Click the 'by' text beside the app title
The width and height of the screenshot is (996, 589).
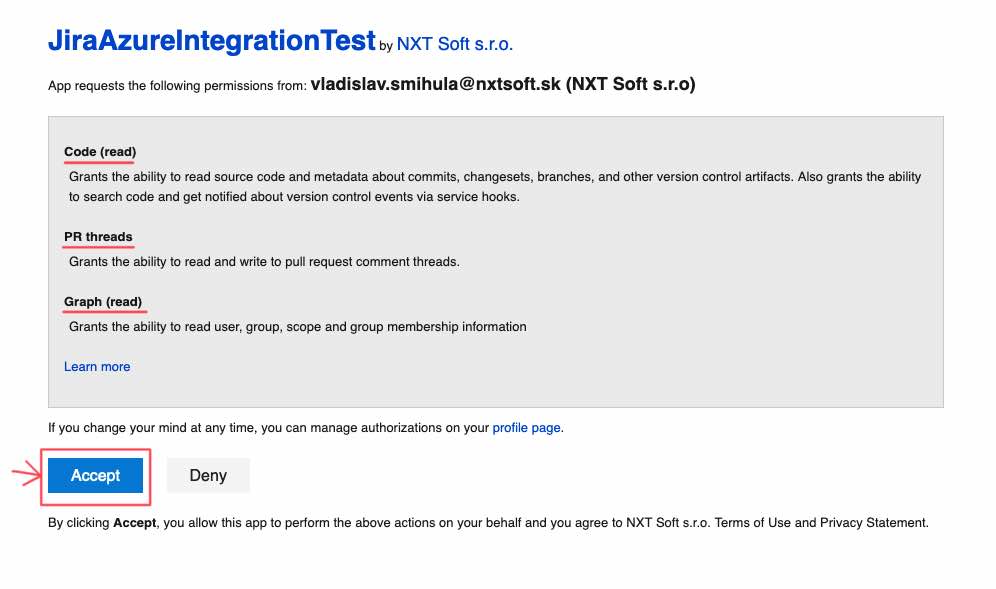pos(386,46)
